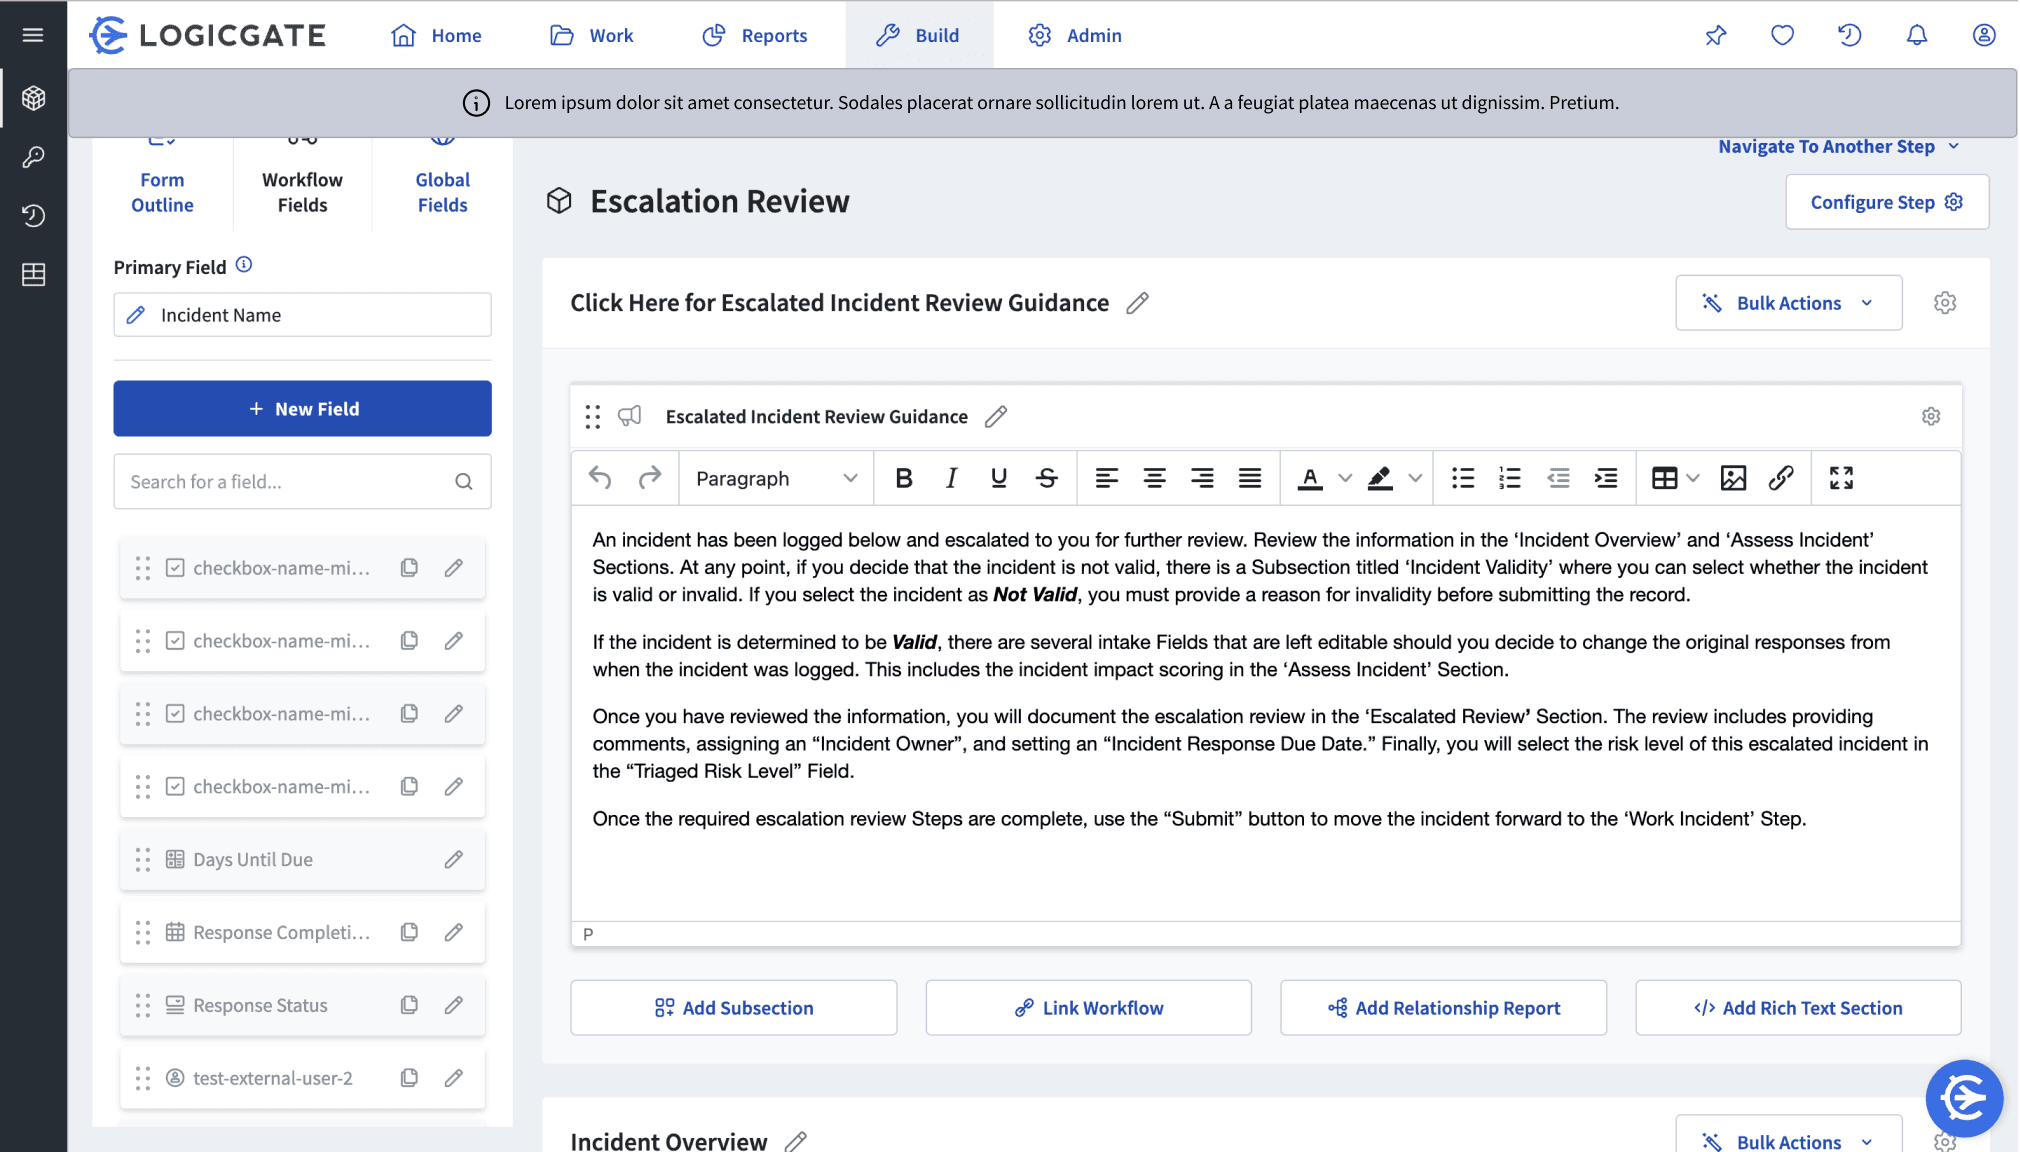Click the insert link icon in the editor
This screenshot has height=1152, width=2020.
click(1781, 478)
